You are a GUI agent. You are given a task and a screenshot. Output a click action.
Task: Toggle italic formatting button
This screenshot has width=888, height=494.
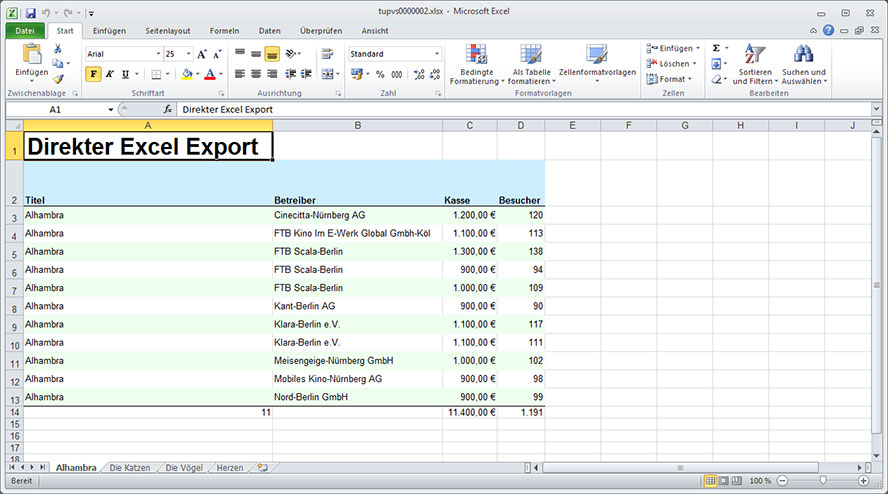(109, 74)
